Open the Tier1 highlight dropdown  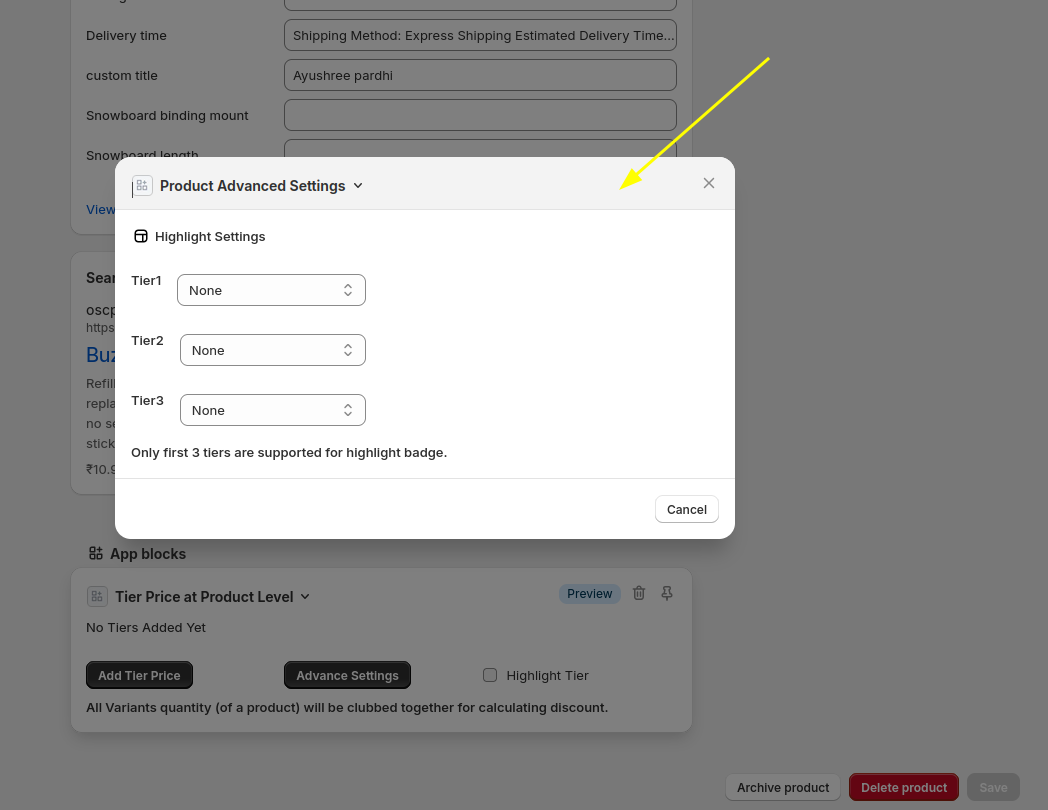click(271, 290)
